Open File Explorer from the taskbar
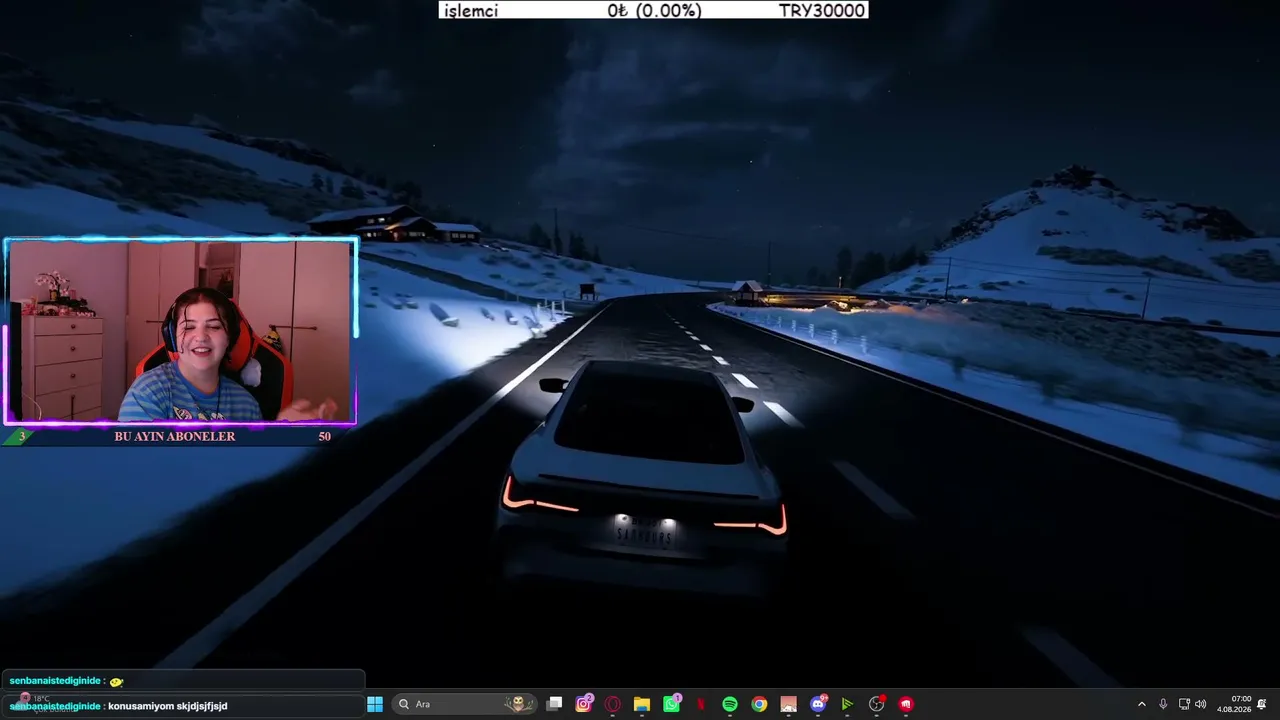 pos(642,704)
